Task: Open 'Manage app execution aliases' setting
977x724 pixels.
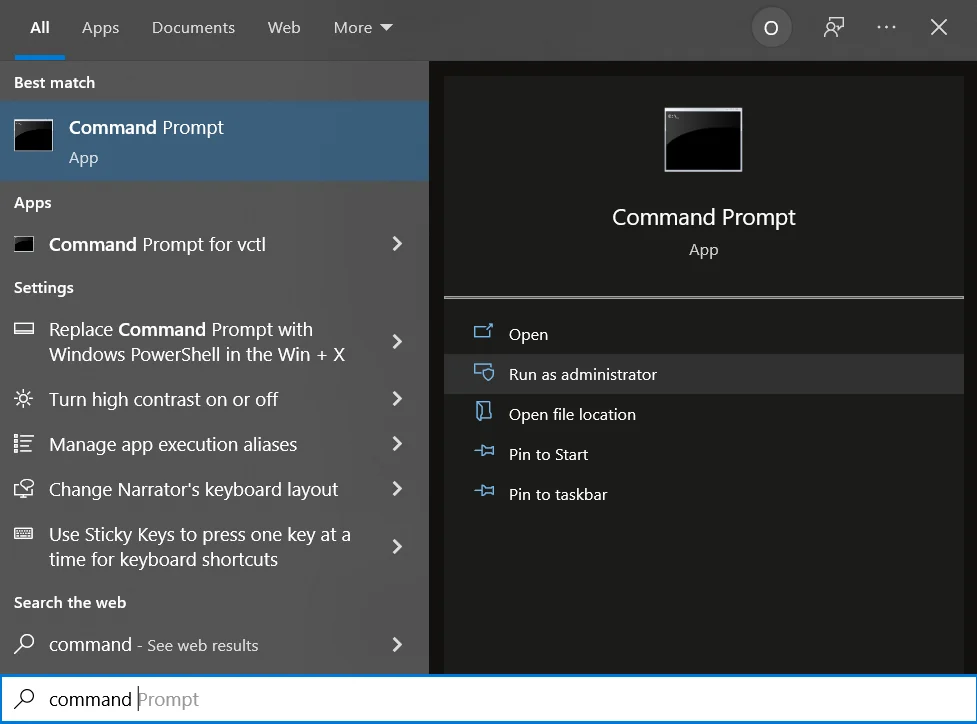Action: (214, 444)
